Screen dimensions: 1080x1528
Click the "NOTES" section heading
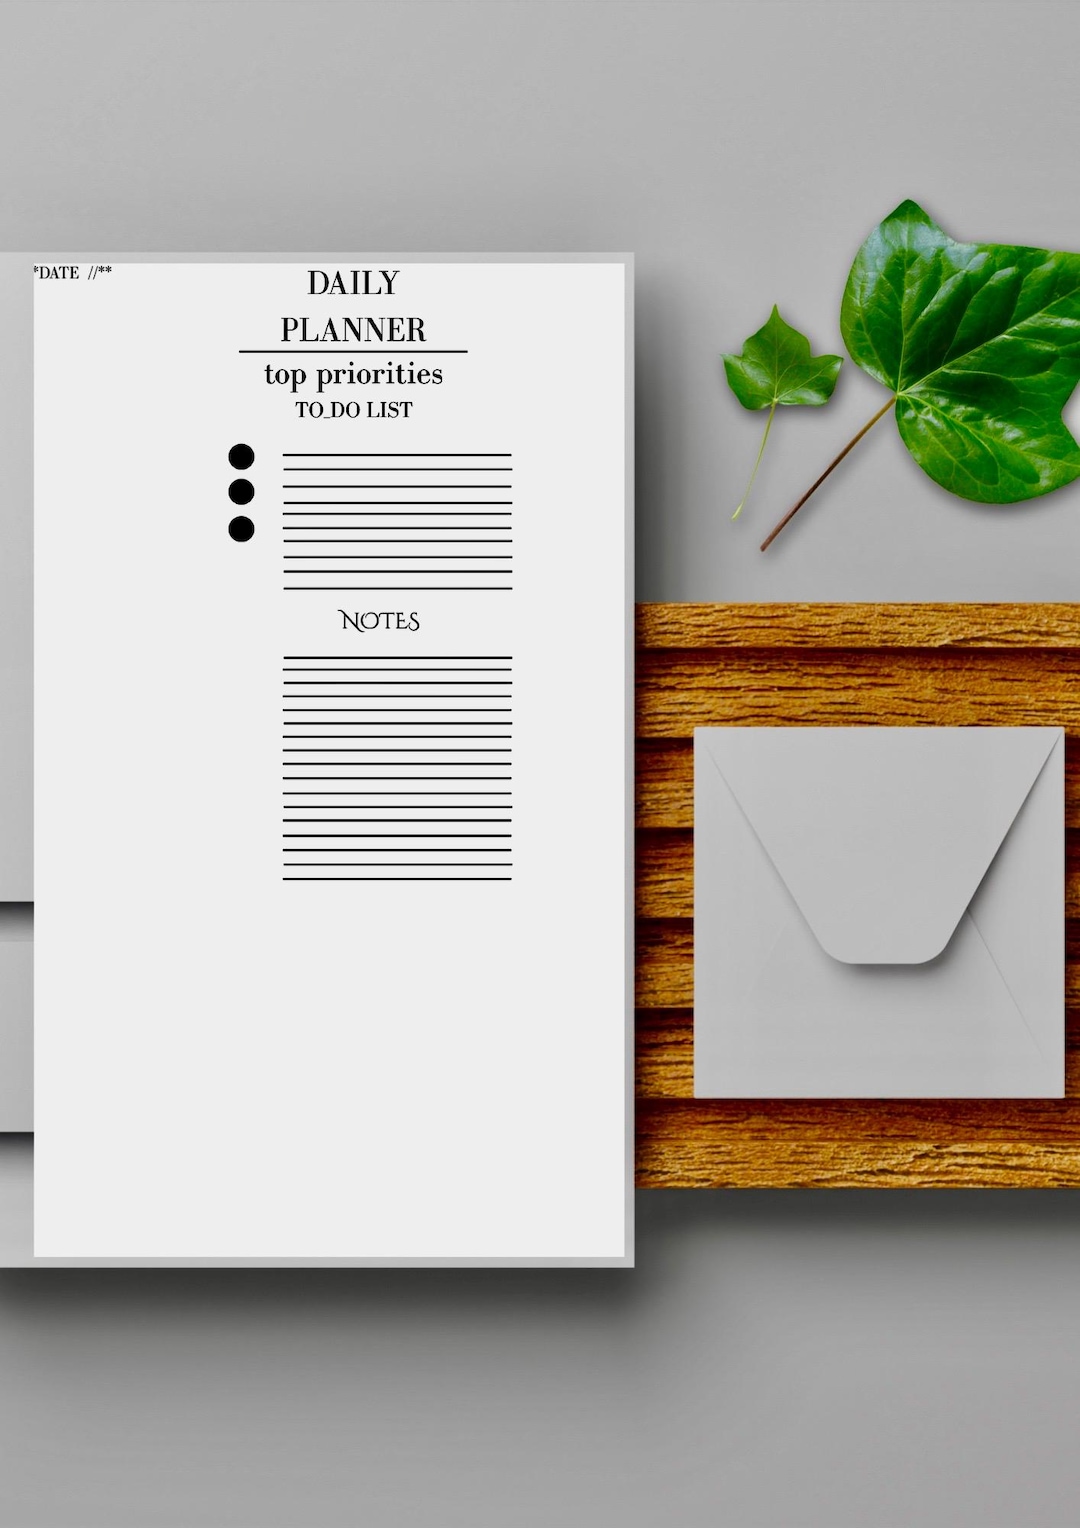click(379, 621)
